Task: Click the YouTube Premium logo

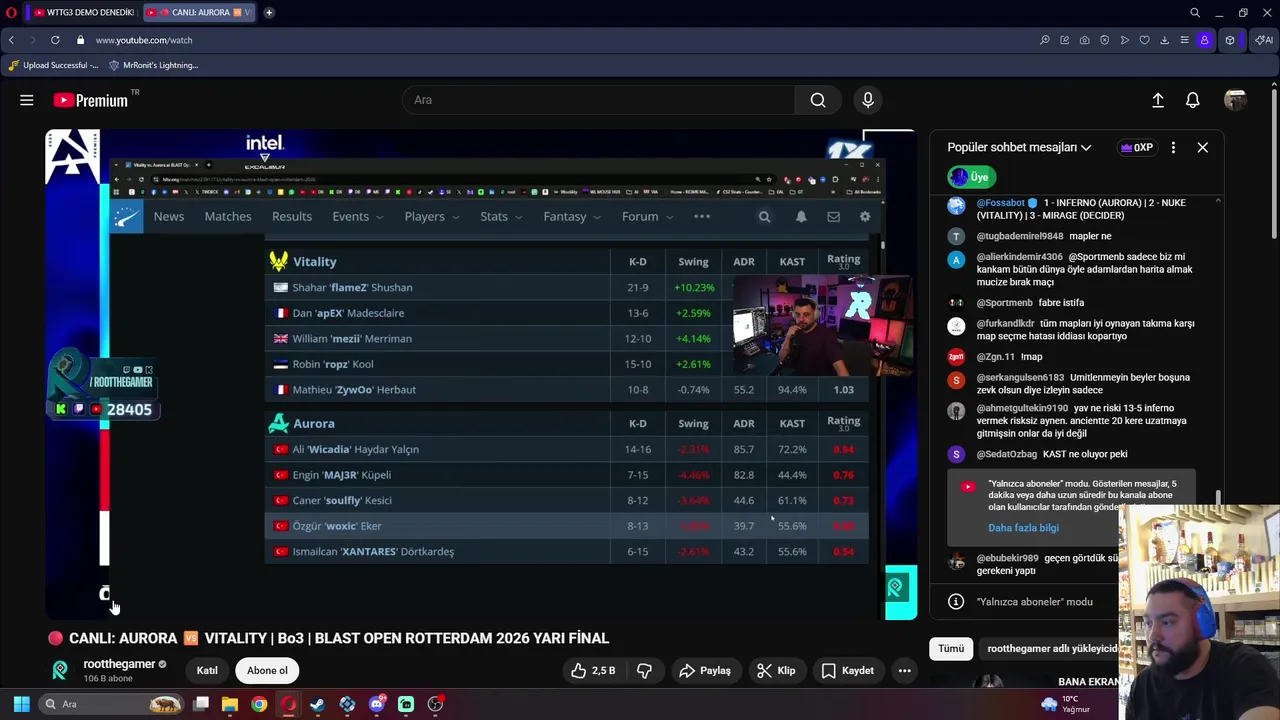Action: pos(91,100)
